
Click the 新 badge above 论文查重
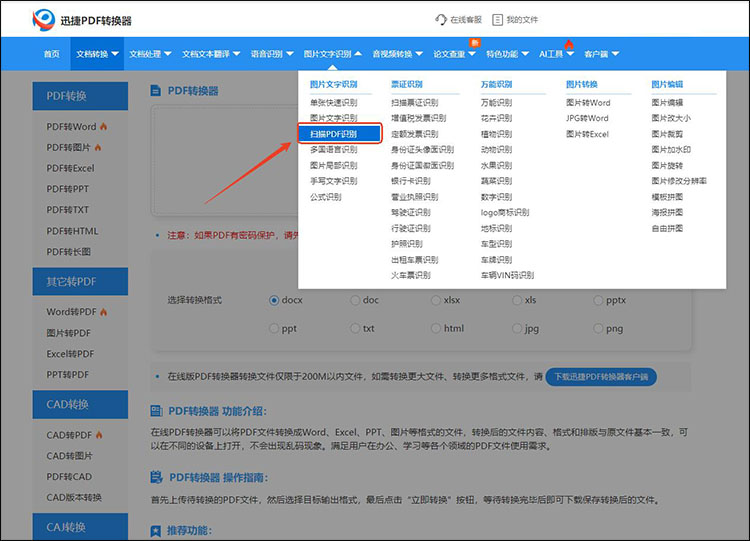tap(474, 43)
